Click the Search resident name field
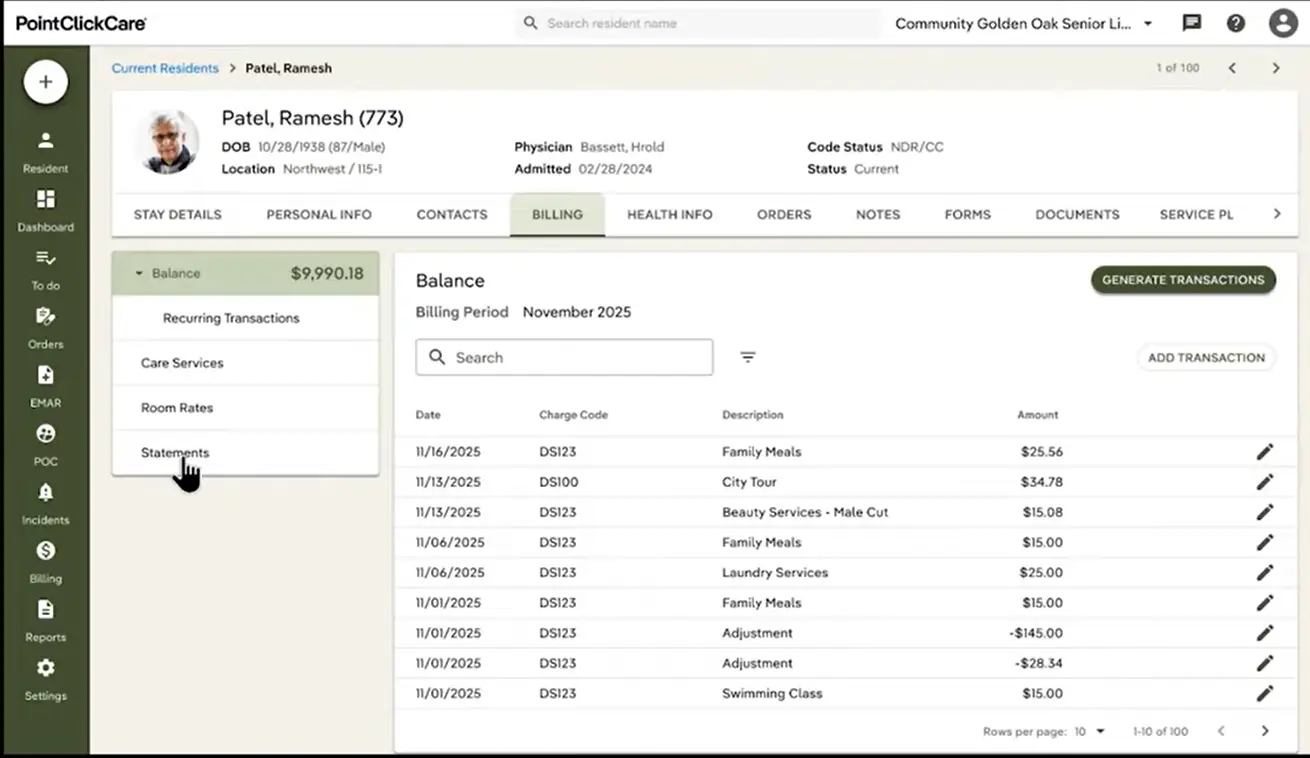Image resolution: width=1310 pixels, height=758 pixels. tap(698, 23)
